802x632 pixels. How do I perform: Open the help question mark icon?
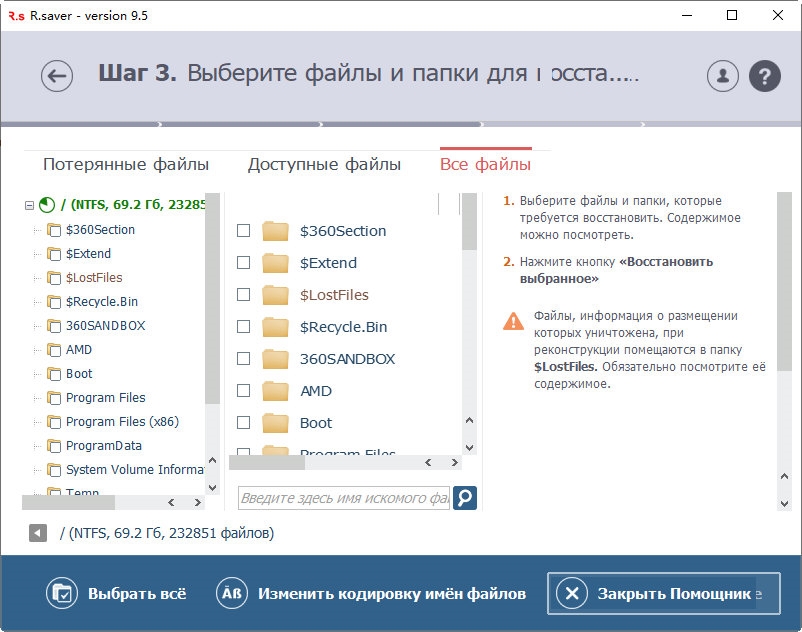764,76
